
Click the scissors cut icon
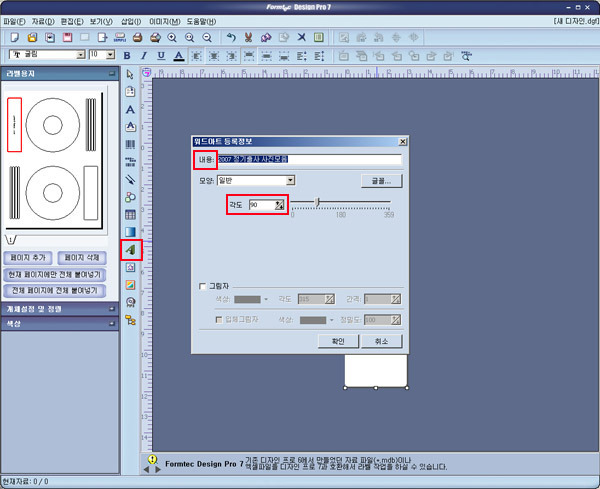248,37
